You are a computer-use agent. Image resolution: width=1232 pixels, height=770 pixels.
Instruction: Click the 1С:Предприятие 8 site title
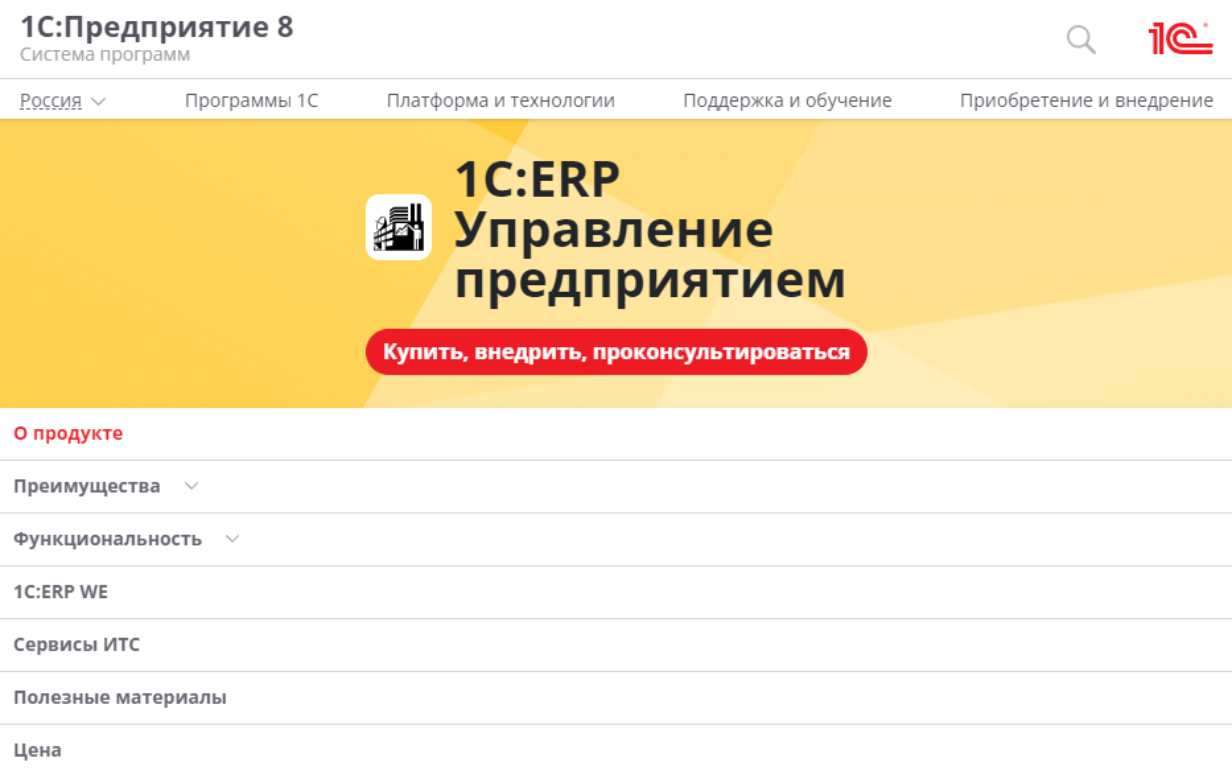coord(157,28)
